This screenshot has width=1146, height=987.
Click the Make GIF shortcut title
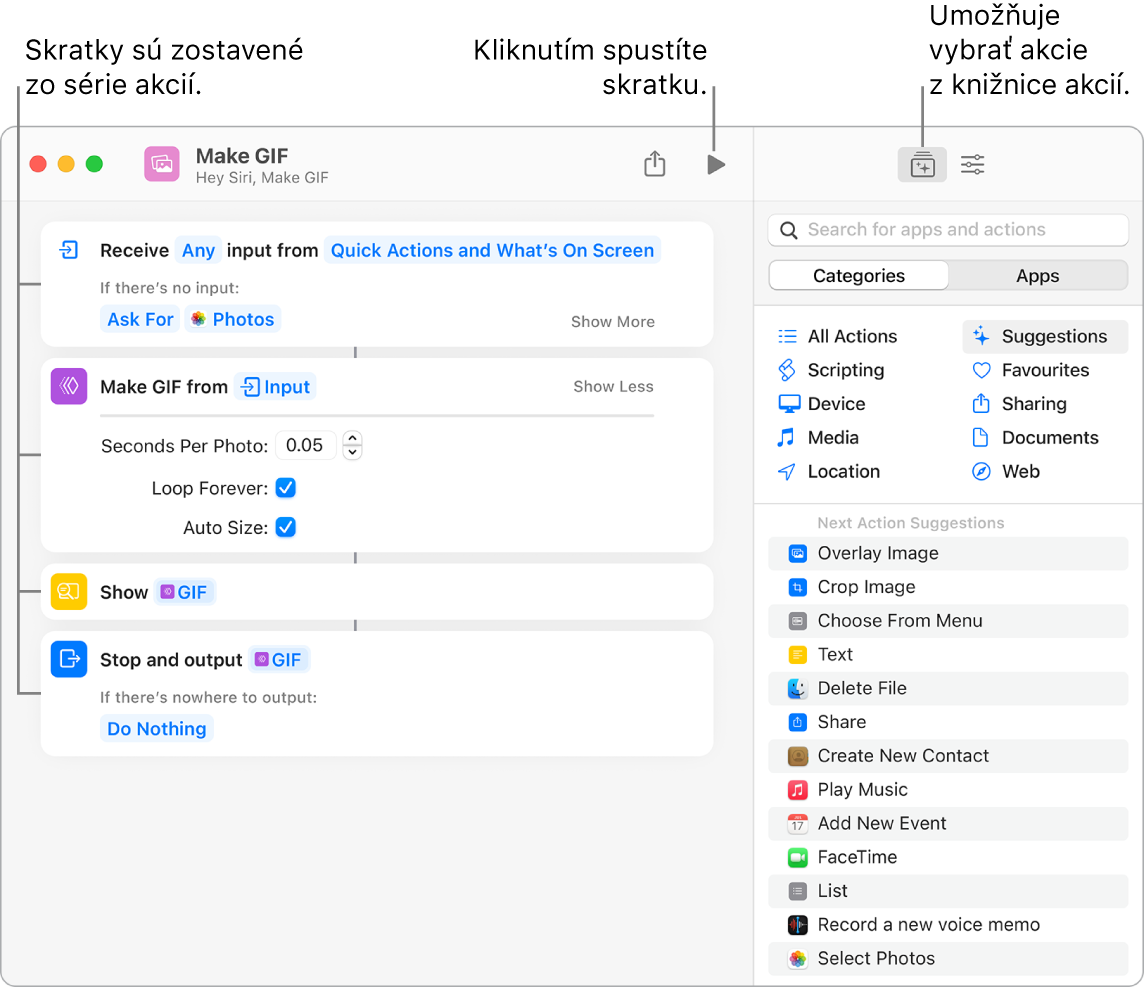242,156
